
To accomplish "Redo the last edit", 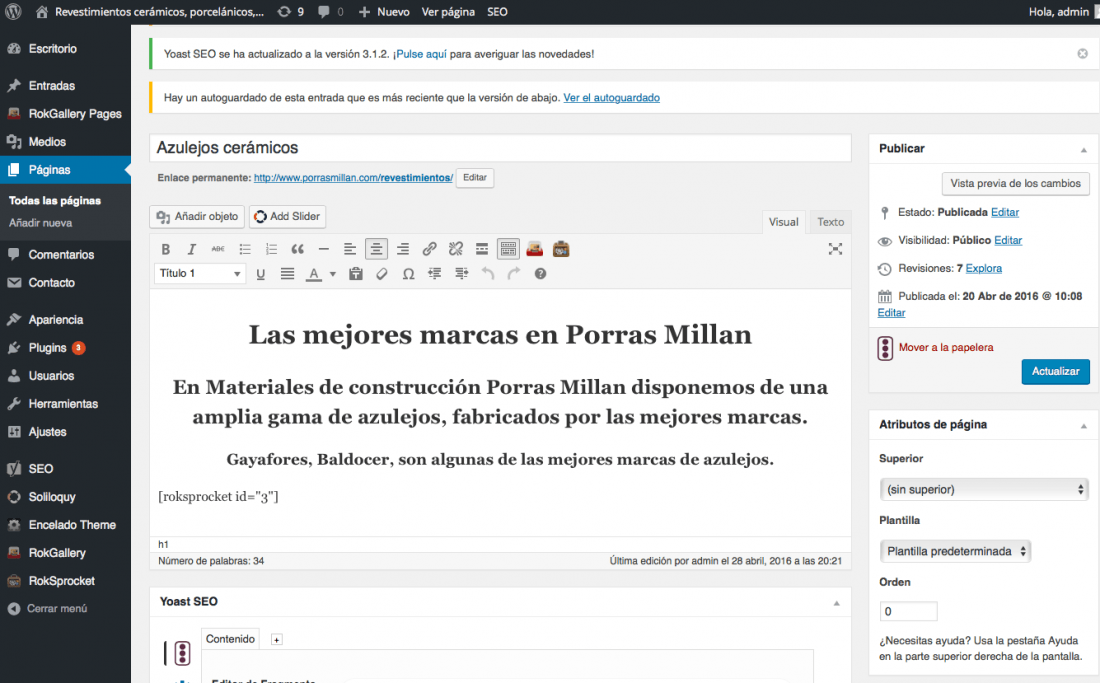I will [514, 274].
